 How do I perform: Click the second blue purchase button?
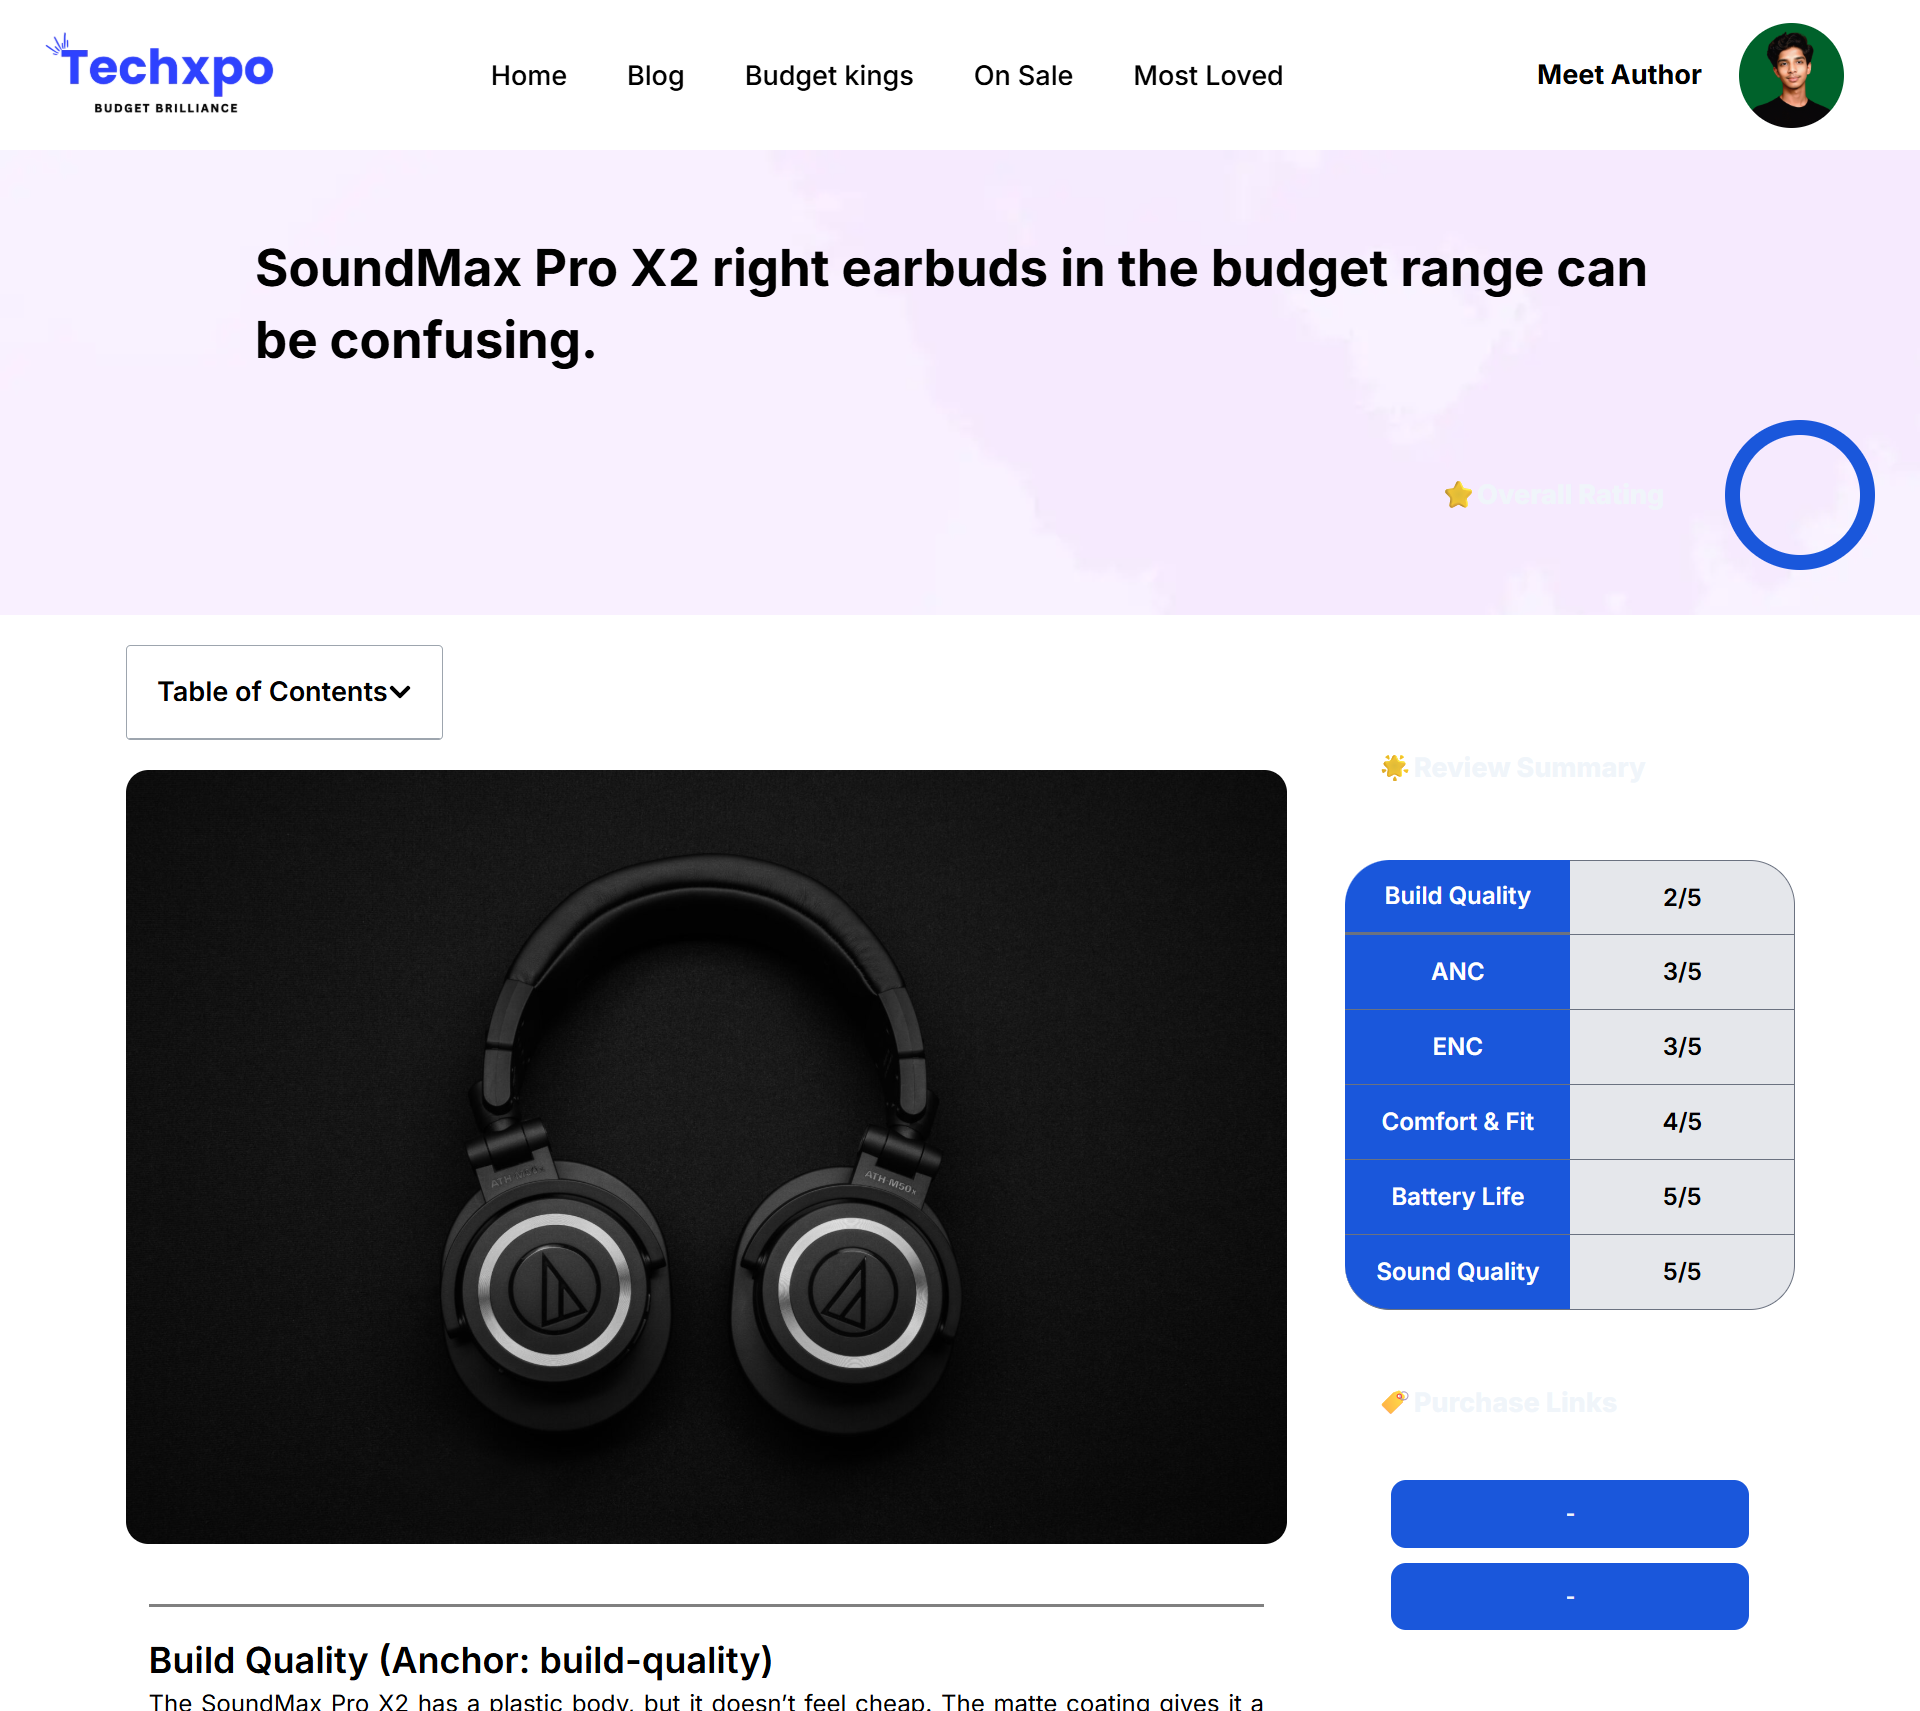pyautogui.click(x=1569, y=1597)
